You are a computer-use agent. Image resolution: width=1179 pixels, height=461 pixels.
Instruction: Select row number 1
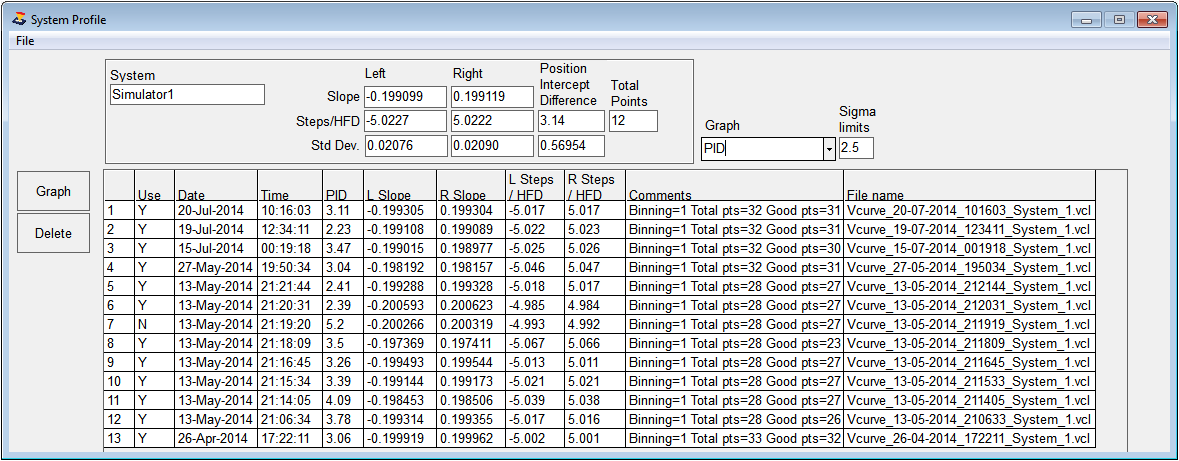click(119, 209)
